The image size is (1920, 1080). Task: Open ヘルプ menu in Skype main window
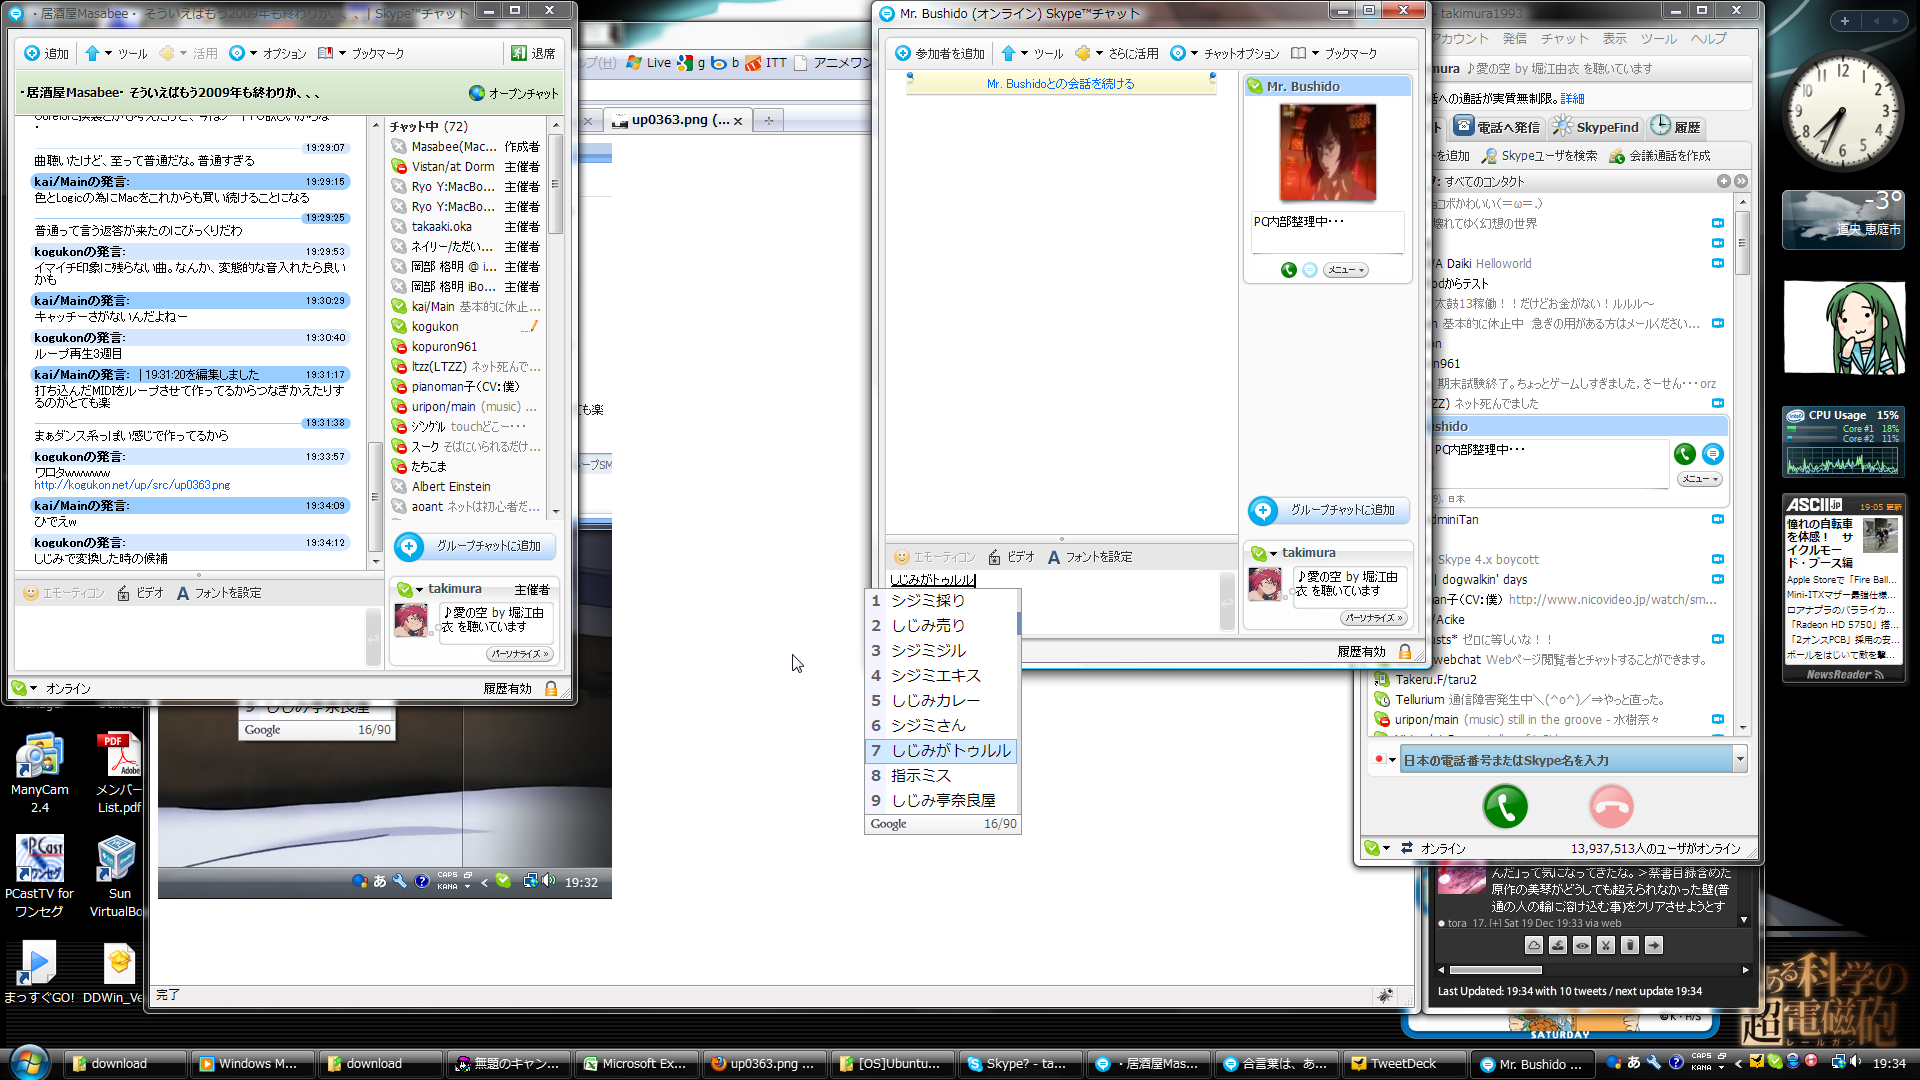pos(1709,39)
